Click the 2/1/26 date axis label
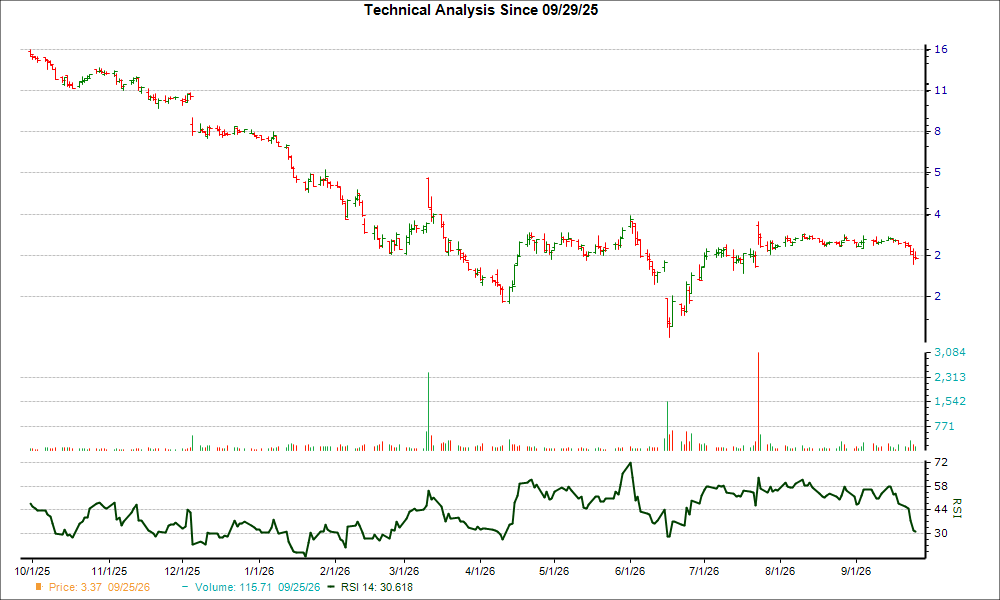 pos(335,571)
